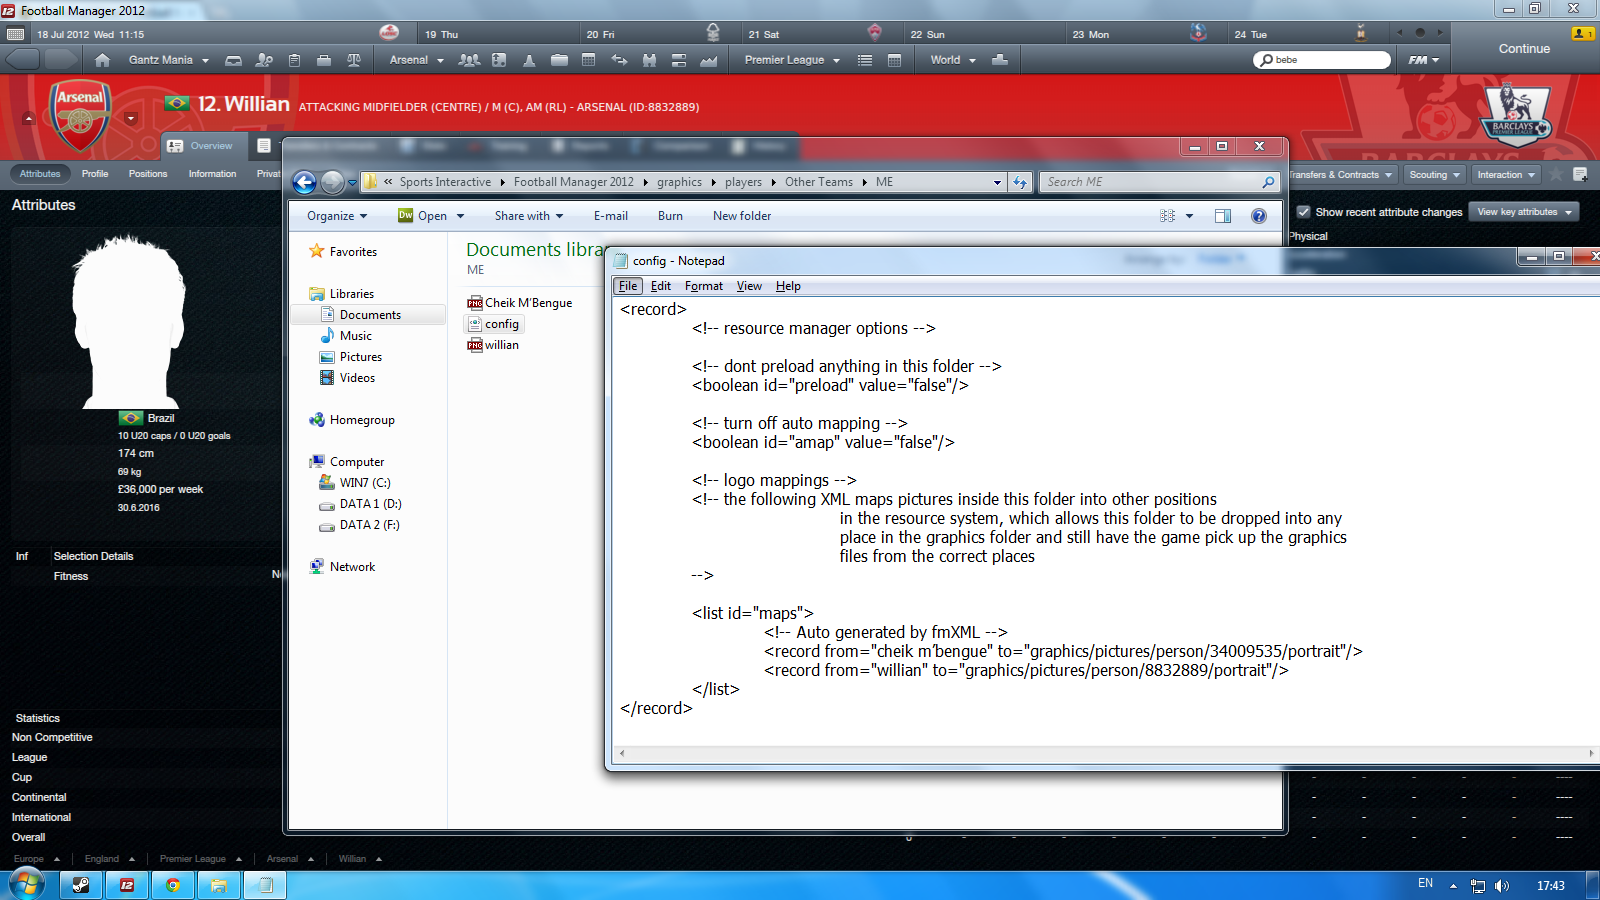
Task: Click the Notepad horizontal scrollbar
Action: 1106,753
